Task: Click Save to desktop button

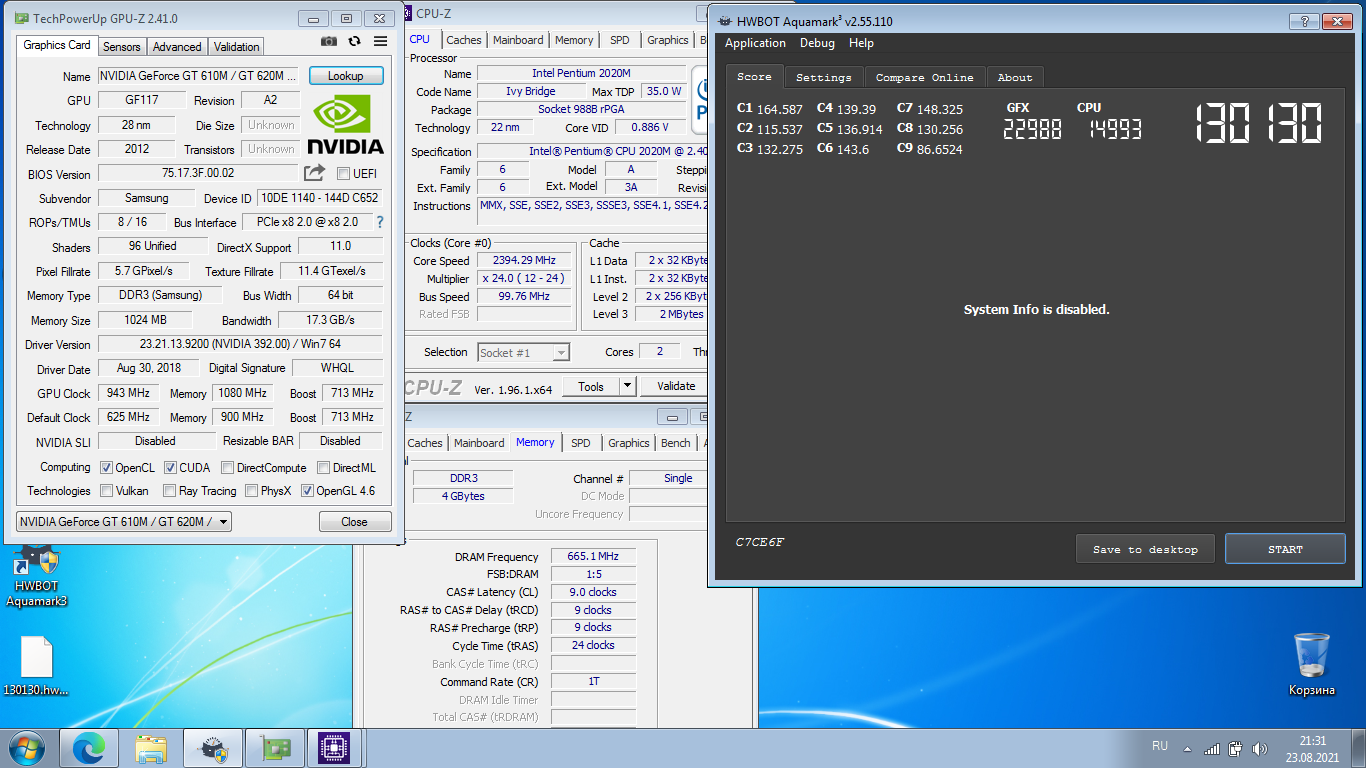Action: point(1145,549)
